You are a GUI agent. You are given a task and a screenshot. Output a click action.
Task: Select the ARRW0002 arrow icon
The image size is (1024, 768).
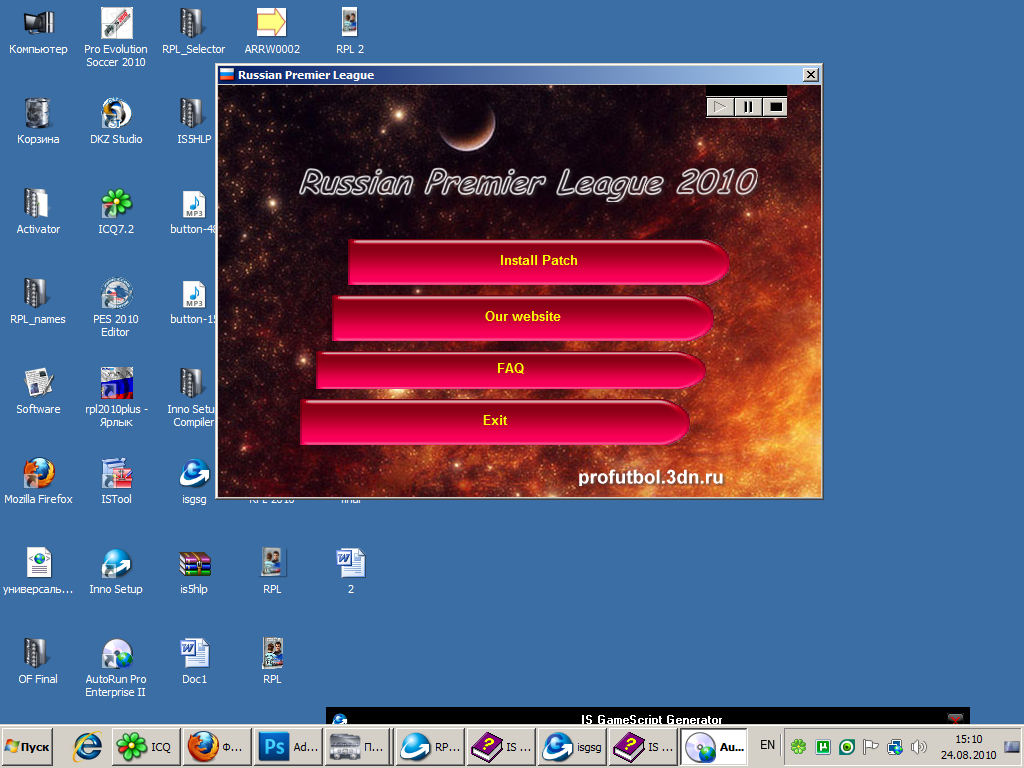[272, 31]
